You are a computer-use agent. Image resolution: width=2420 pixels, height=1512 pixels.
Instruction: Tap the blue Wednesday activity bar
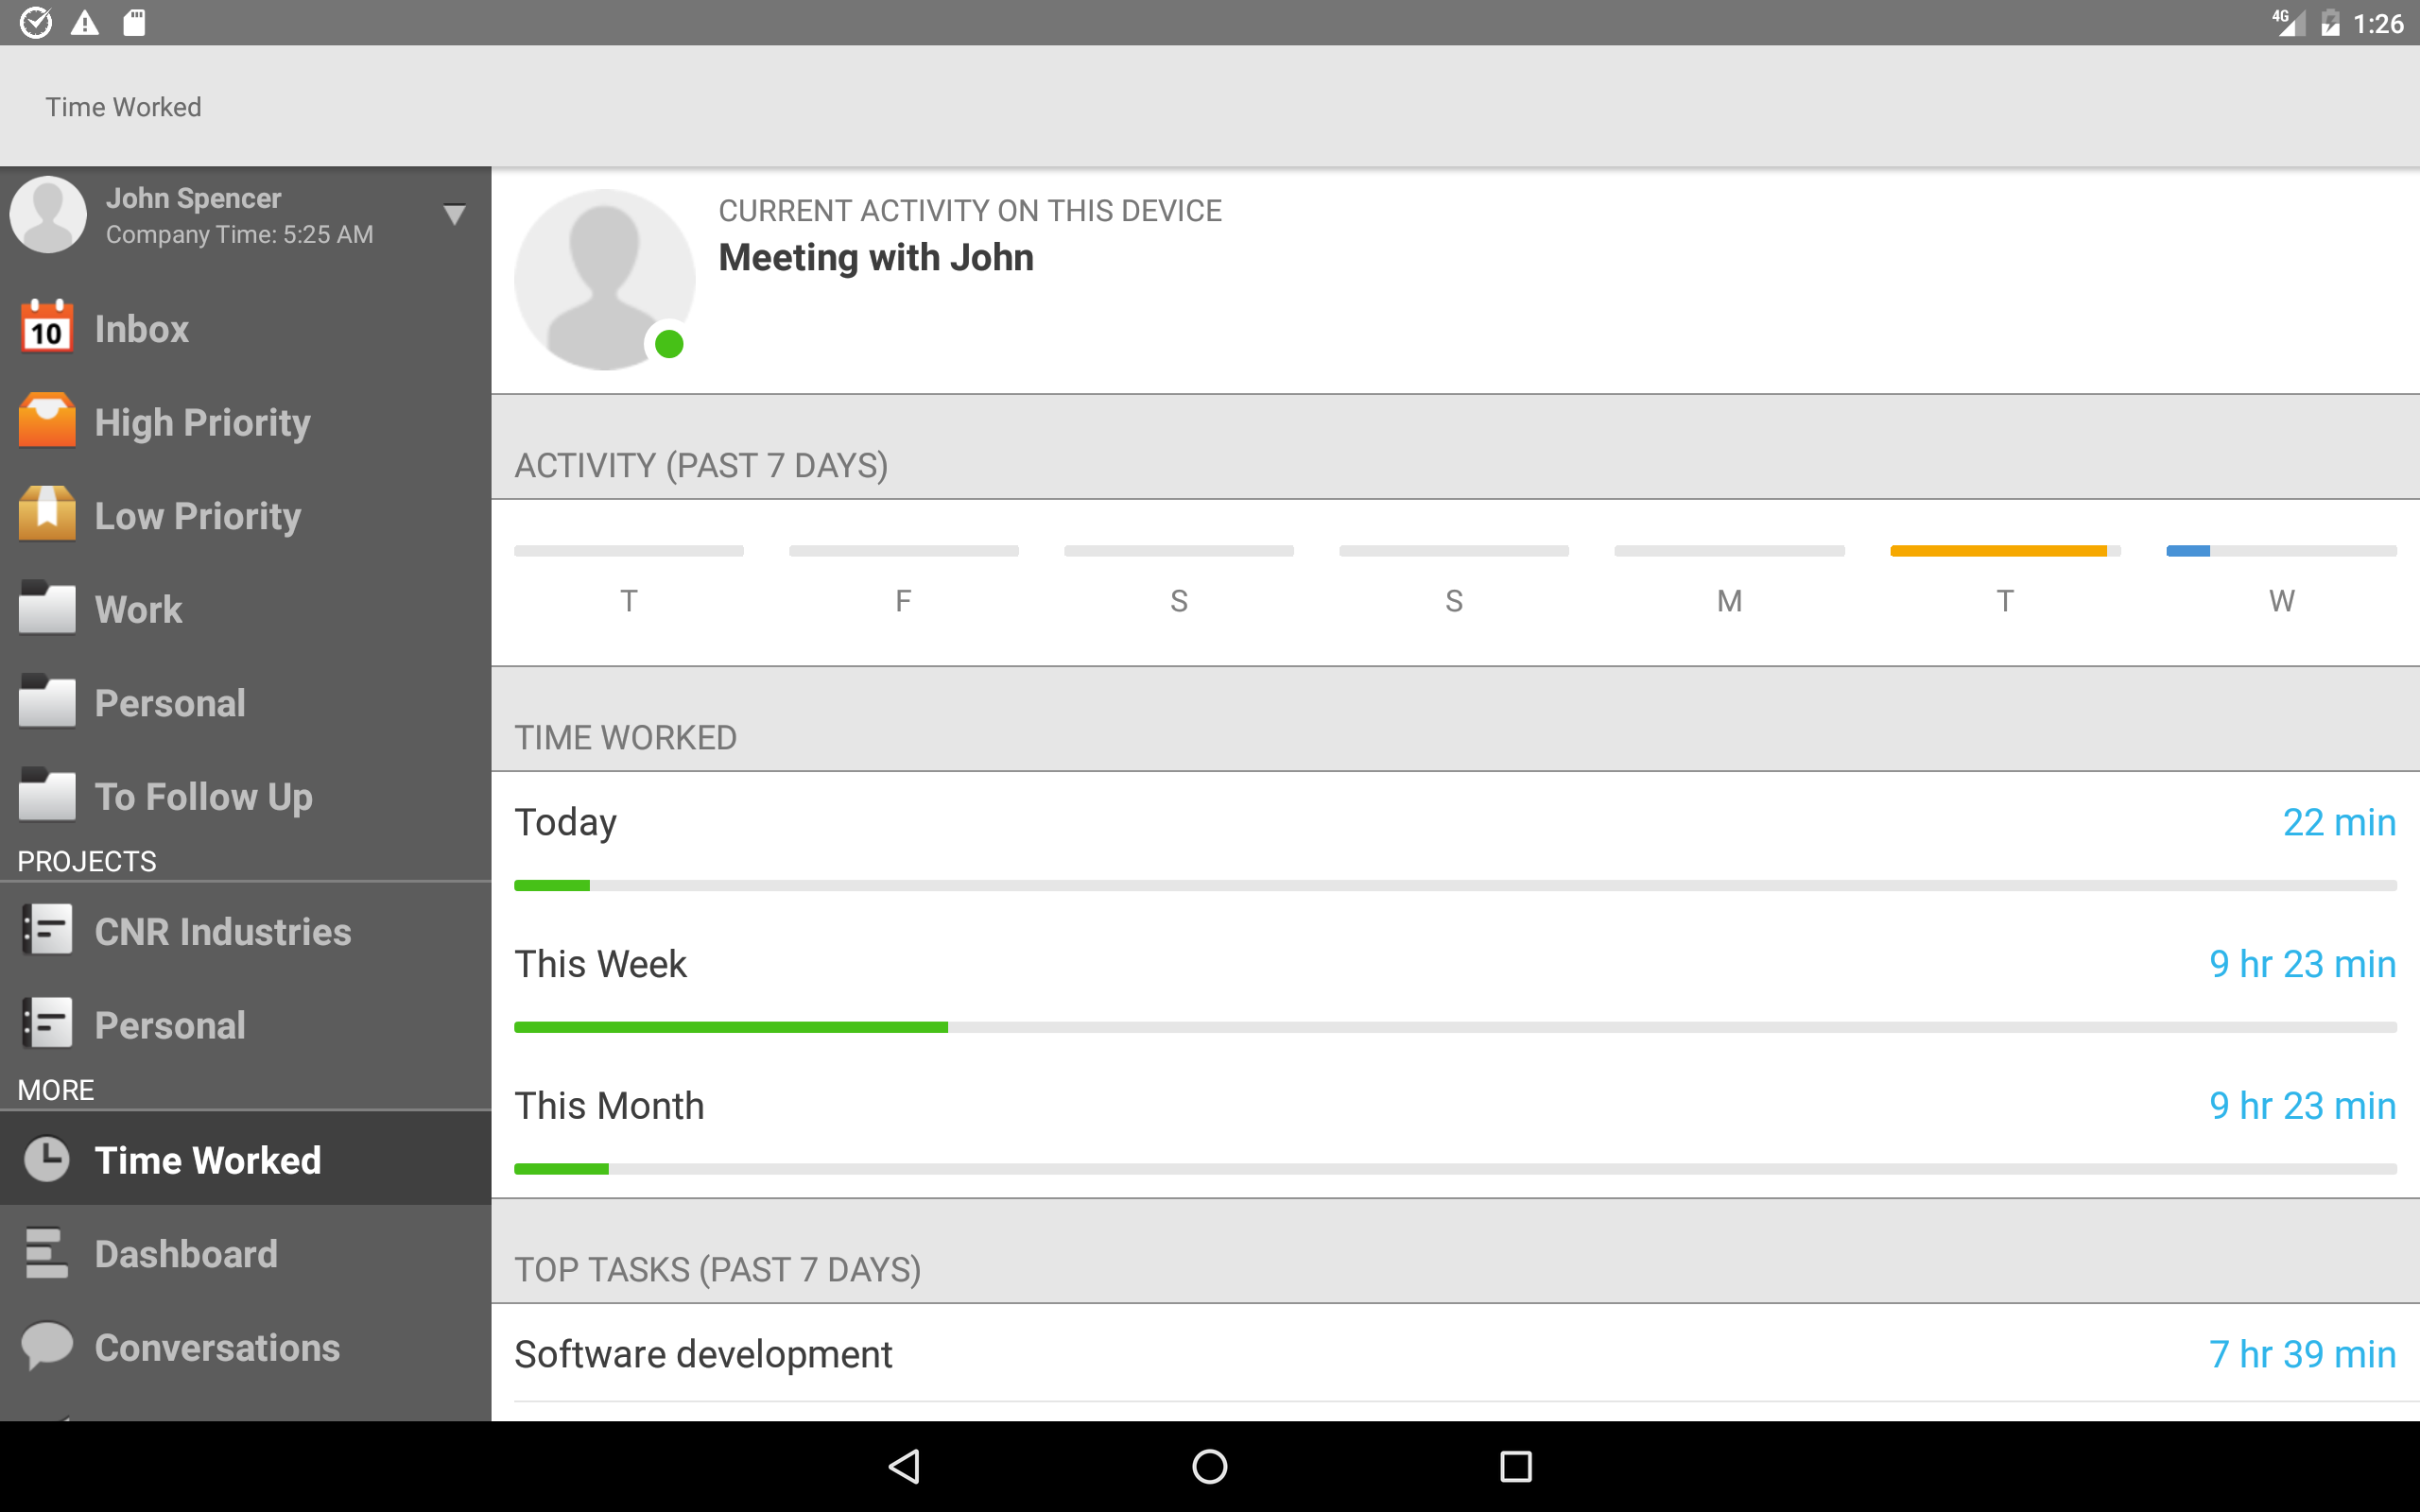tap(2188, 551)
